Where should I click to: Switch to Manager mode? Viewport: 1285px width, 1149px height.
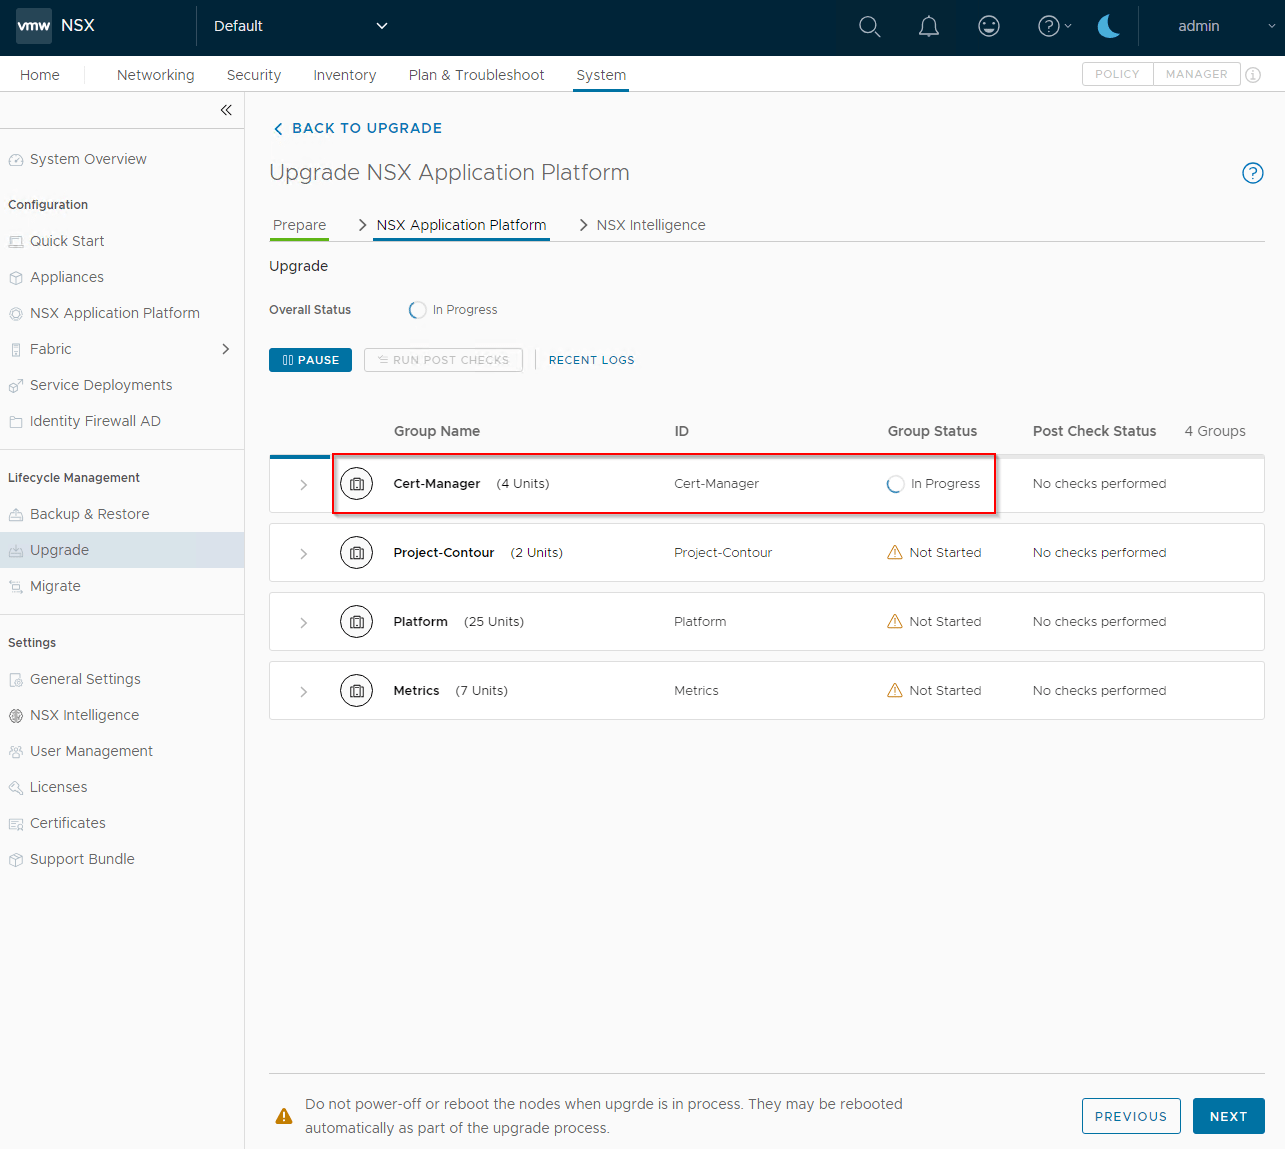1197,74
